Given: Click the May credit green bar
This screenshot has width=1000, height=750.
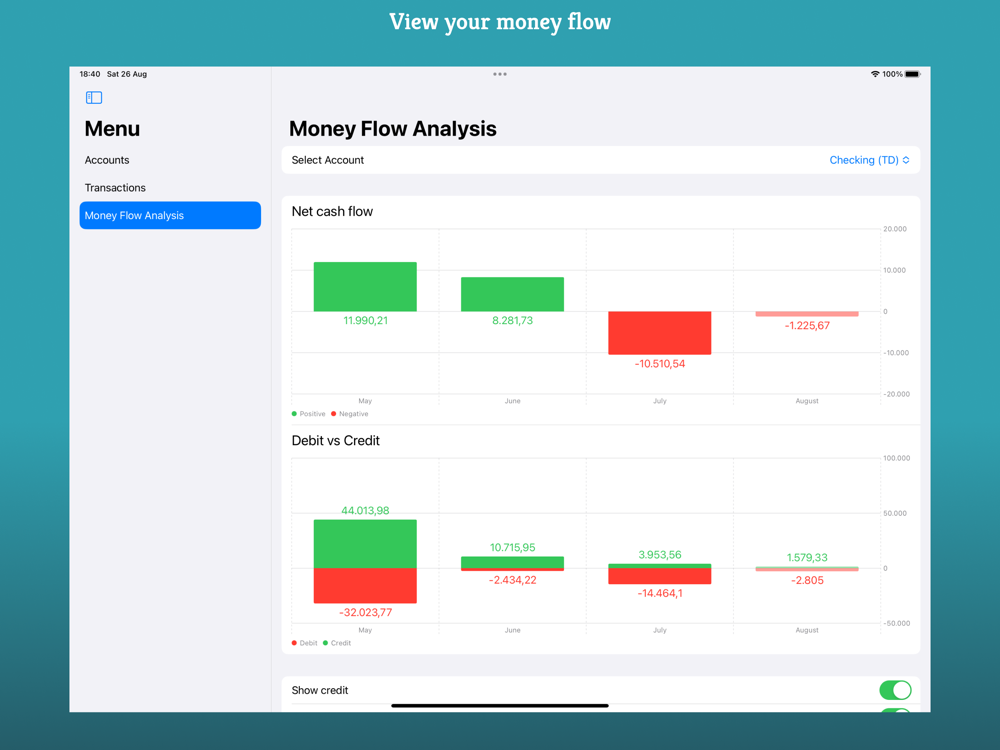Looking at the screenshot, I should tap(365, 544).
